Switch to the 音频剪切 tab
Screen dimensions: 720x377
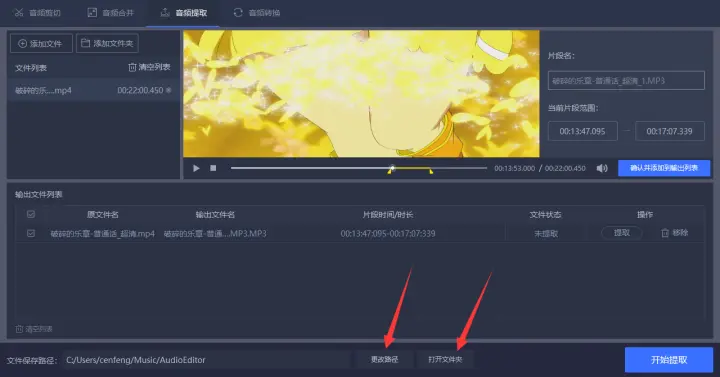pos(38,13)
